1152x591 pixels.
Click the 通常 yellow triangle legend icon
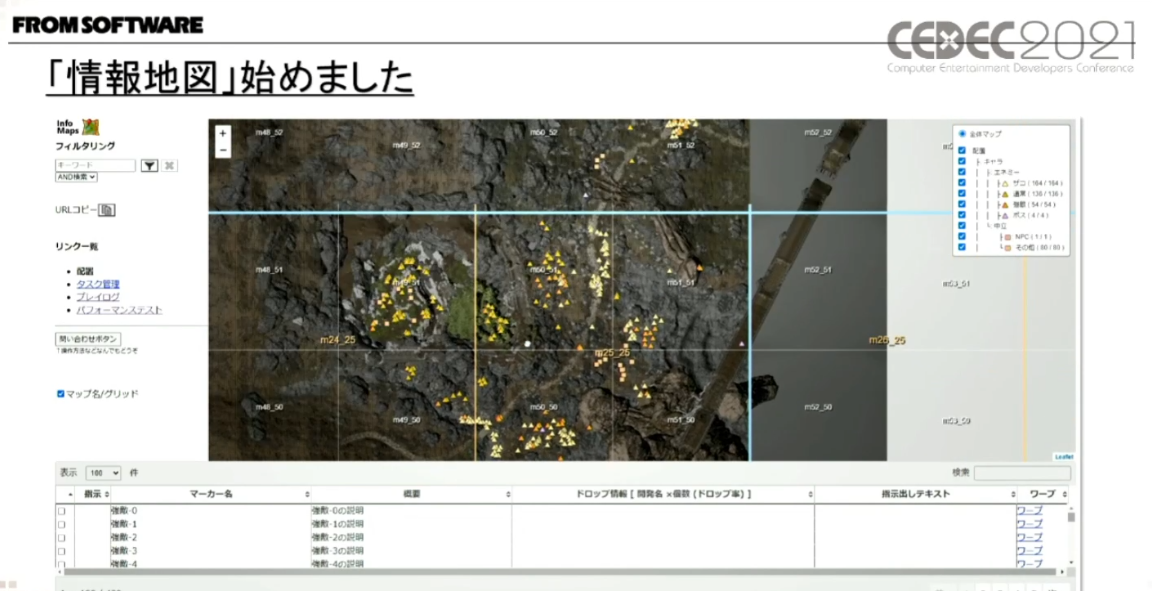[x=1005, y=194]
